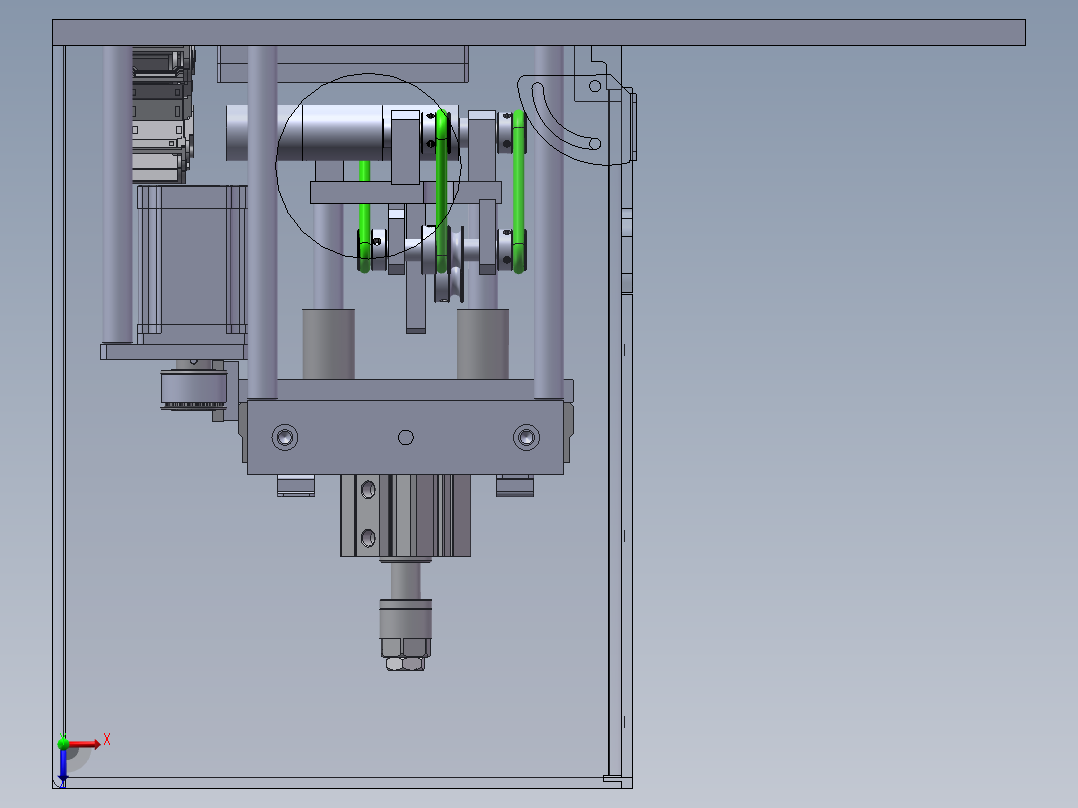1078x808 pixels.
Task: Click the left counterbored hole on the mounting block
Action: (285, 437)
